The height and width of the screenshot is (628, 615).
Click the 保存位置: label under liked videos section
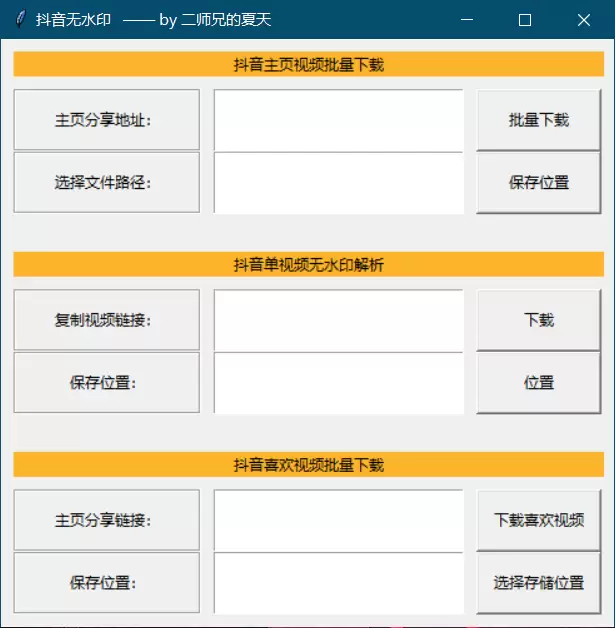click(x=107, y=583)
